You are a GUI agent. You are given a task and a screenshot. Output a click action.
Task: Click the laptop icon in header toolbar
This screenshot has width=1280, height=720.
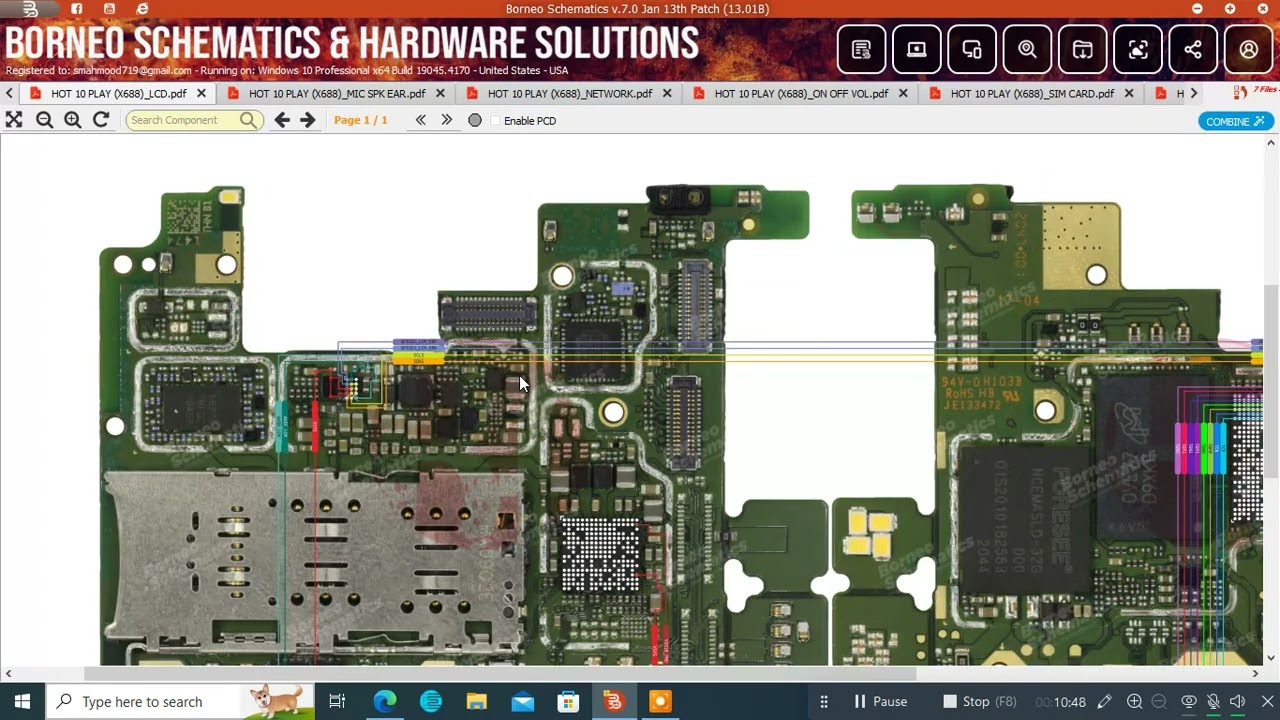[x=916, y=50]
